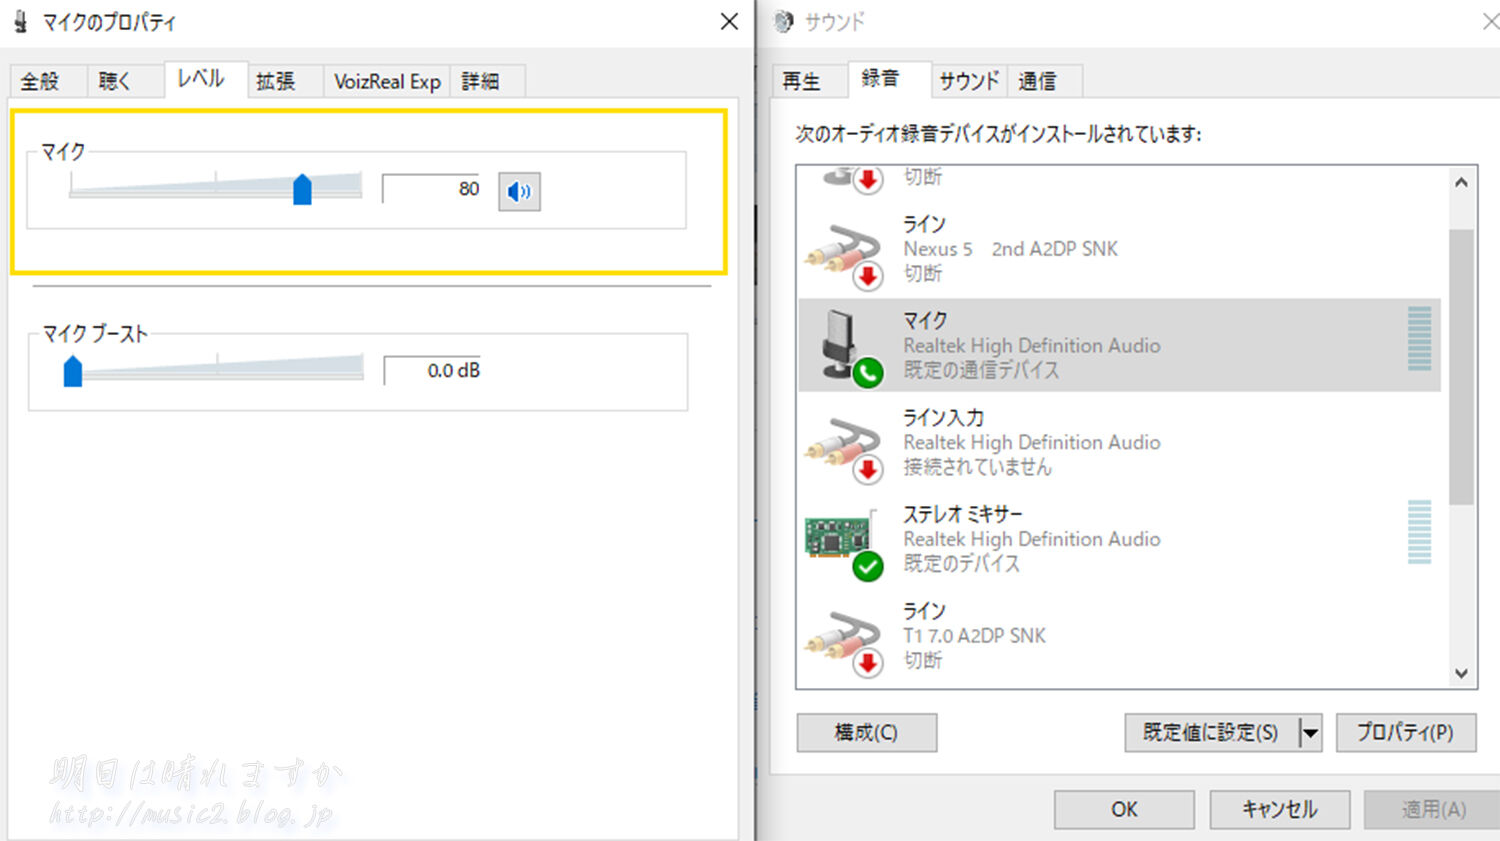Select the ライン入力 device icon
1500x841 pixels.
point(845,449)
